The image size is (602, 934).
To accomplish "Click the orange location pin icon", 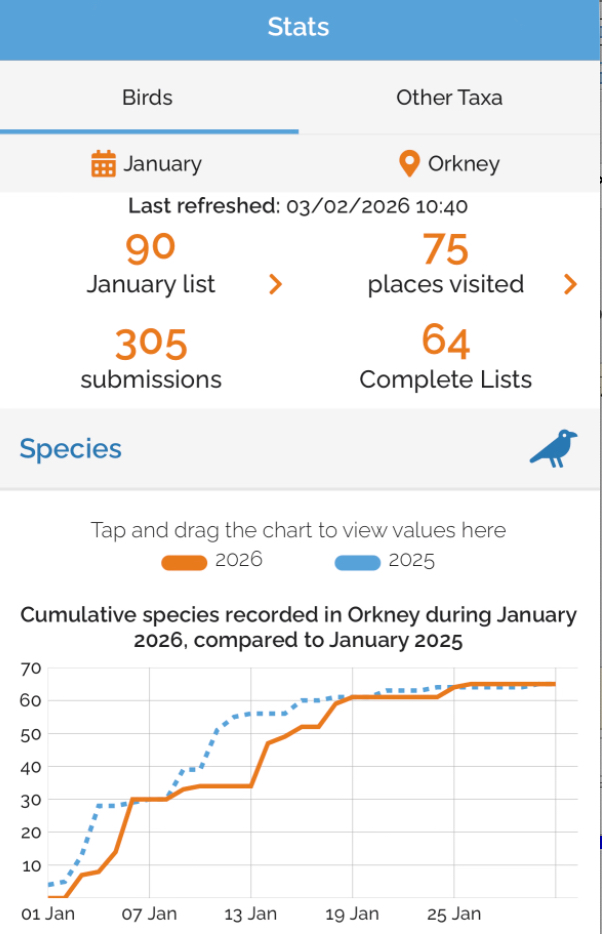I will point(409,164).
